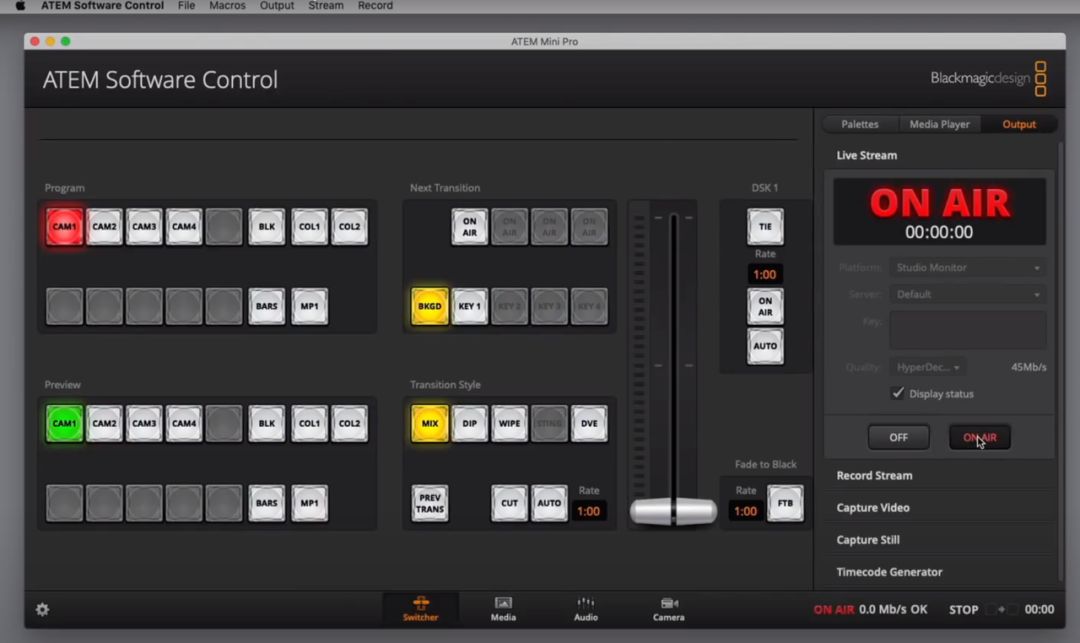Edit the Fade to Black rate value

coord(745,512)
